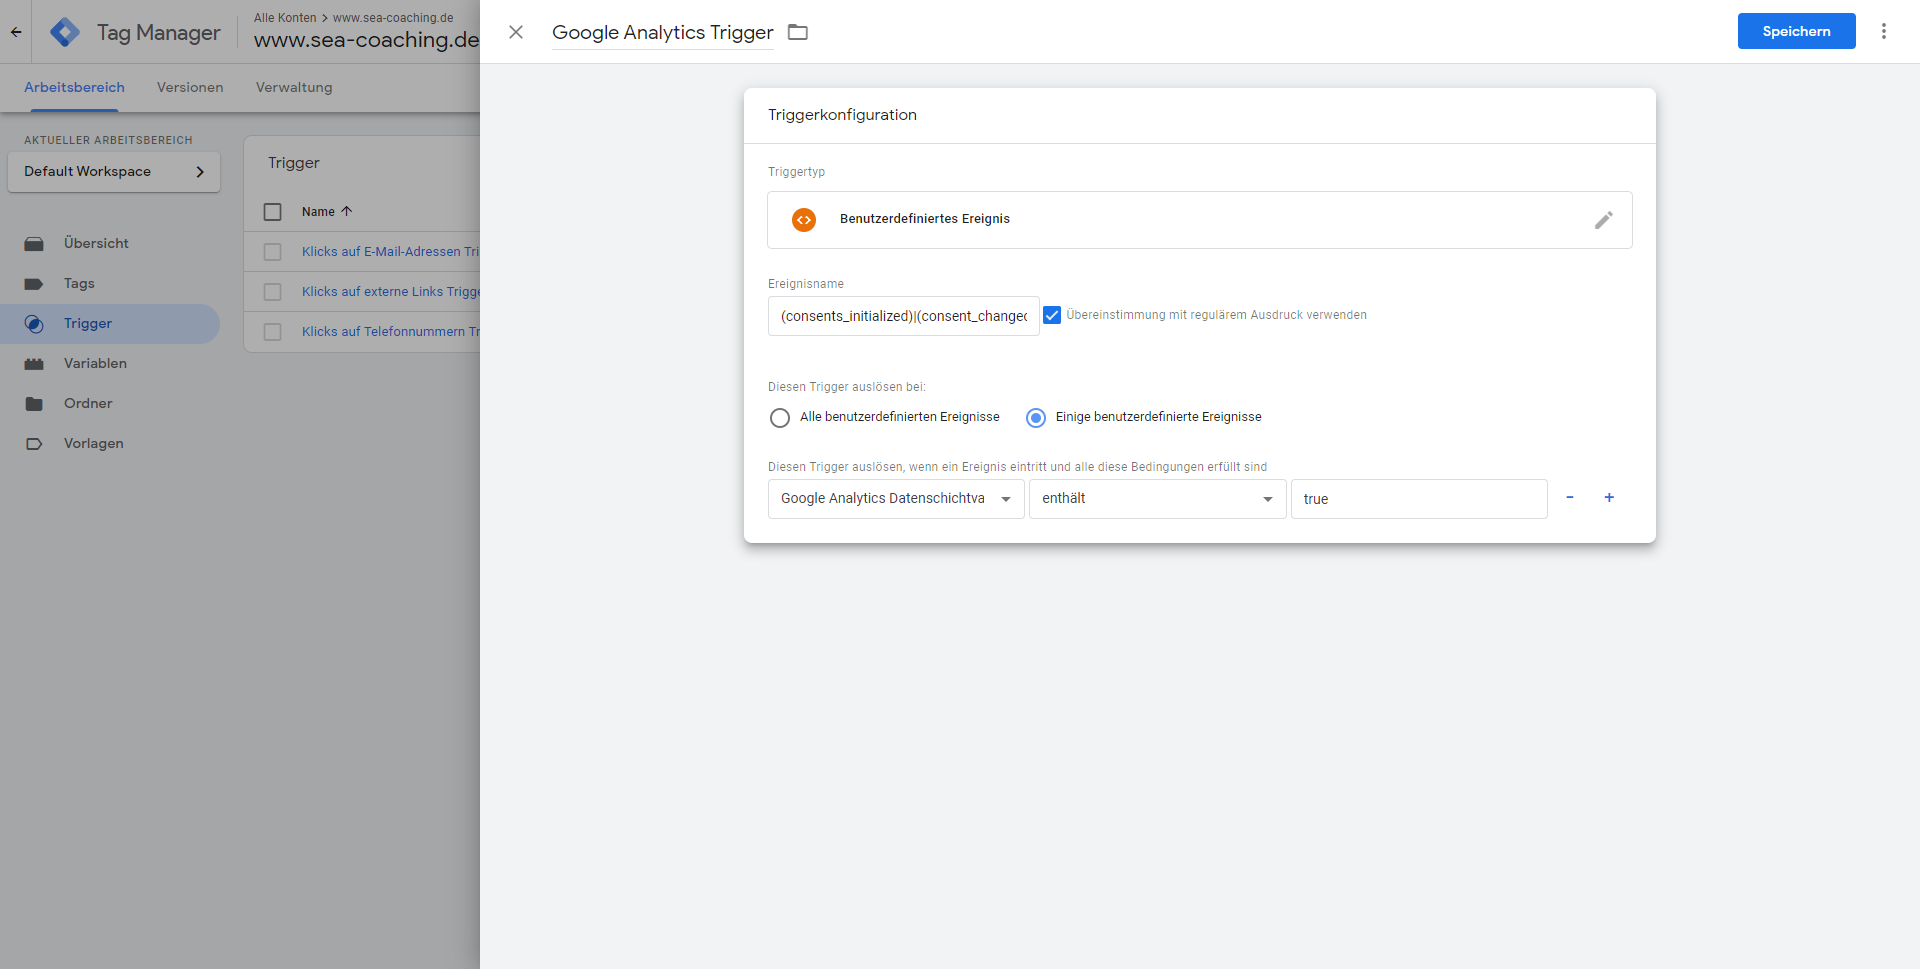Viewport: 1920px width, 969px height.
Task: Open the three-dot more options menu
Action: pyautogui.click(x=1884, y=31)
